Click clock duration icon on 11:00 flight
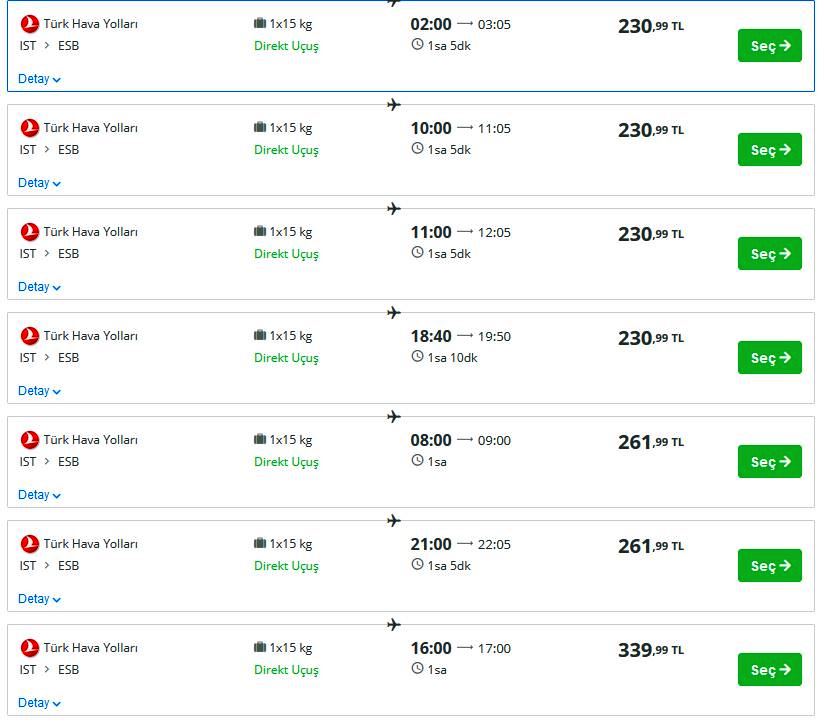 [417, 252]
